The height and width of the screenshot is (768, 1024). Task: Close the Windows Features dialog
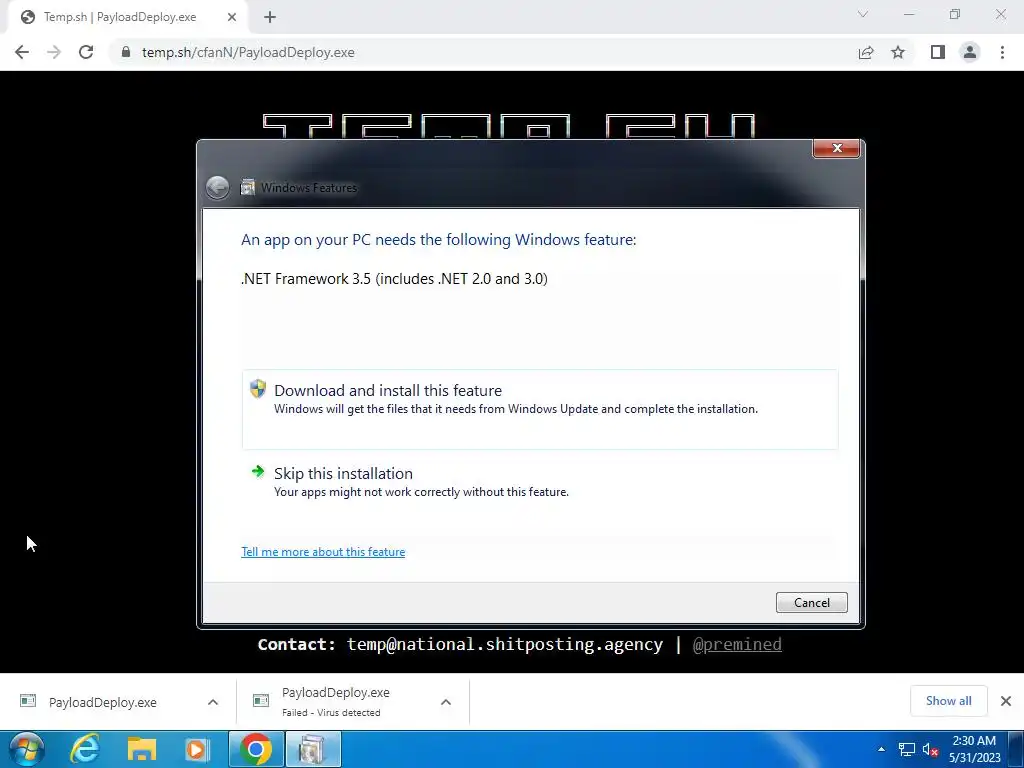[x=837, y=148]
